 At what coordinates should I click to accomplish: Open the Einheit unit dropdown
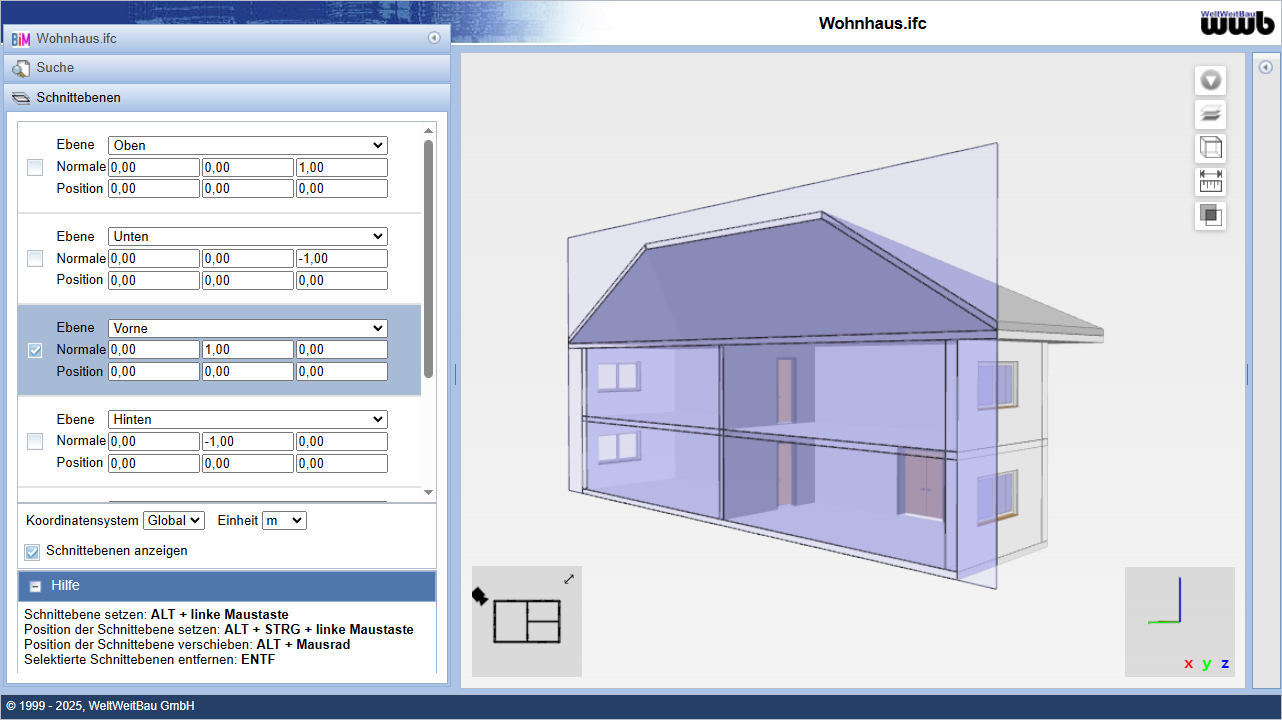[x=284, y=521]
